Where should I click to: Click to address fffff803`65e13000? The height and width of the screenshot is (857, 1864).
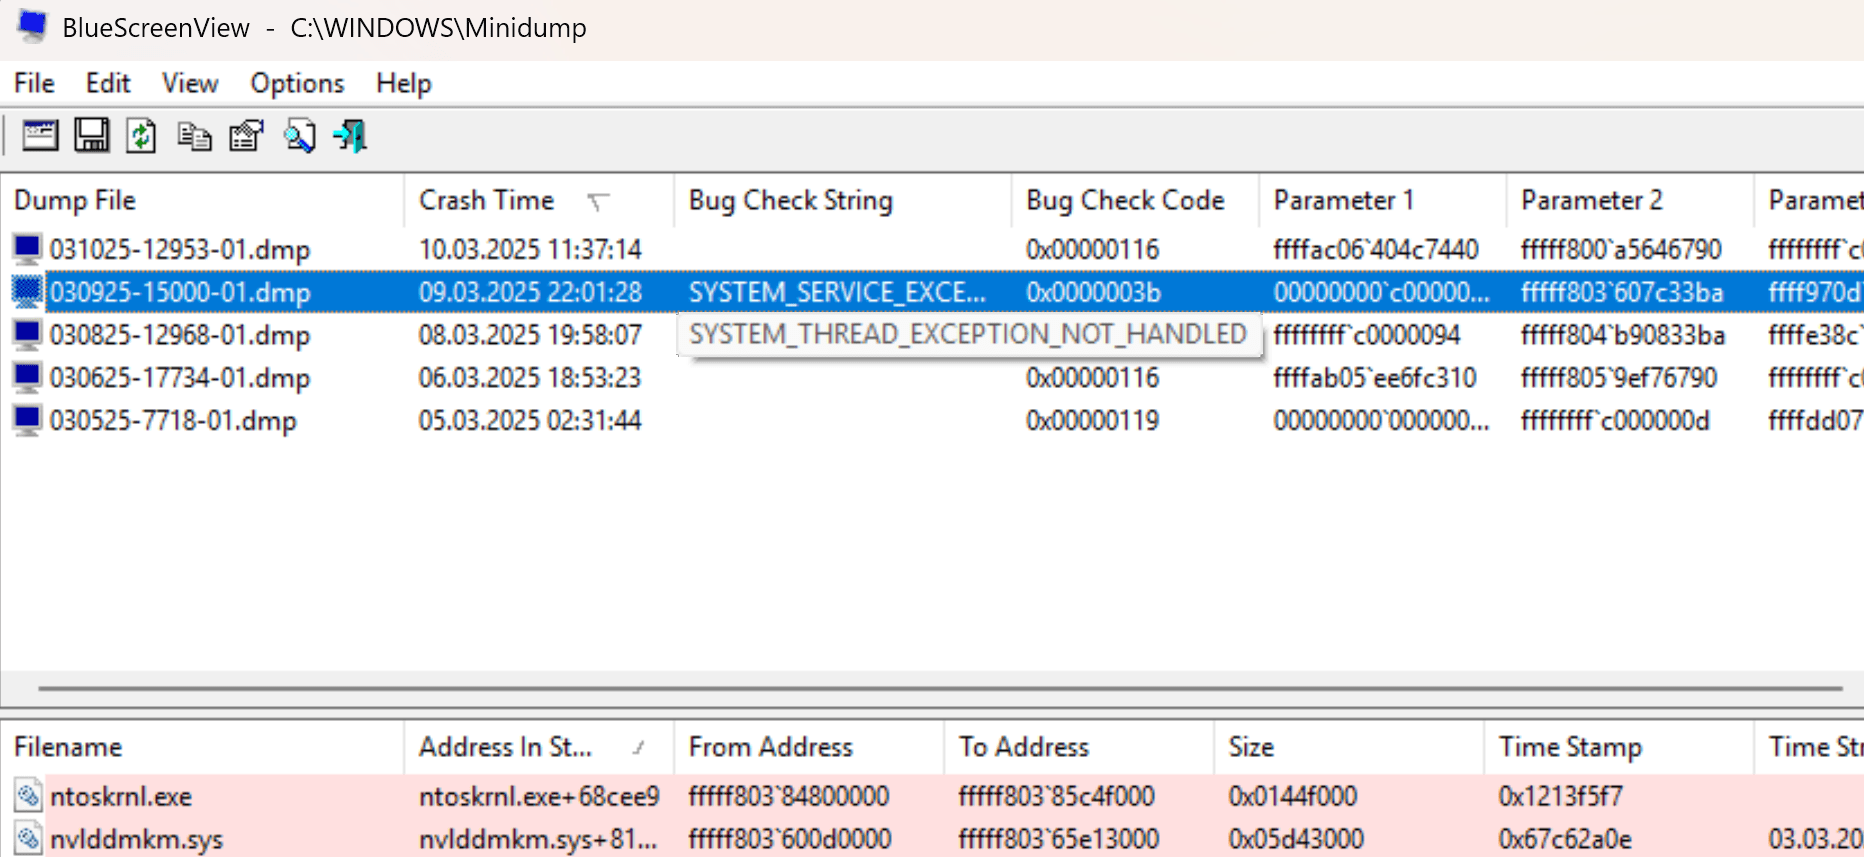click(1059, 839)
